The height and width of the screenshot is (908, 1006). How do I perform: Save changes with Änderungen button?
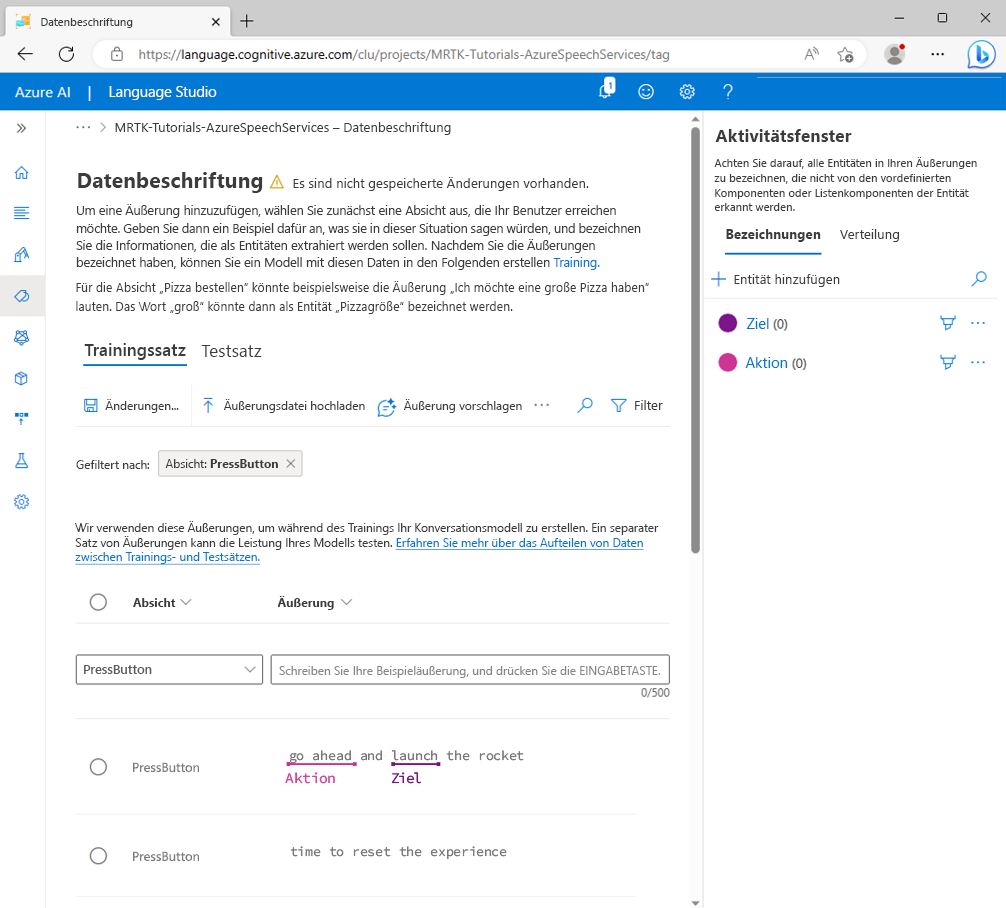pyautogui.click(x=132, y=406)
